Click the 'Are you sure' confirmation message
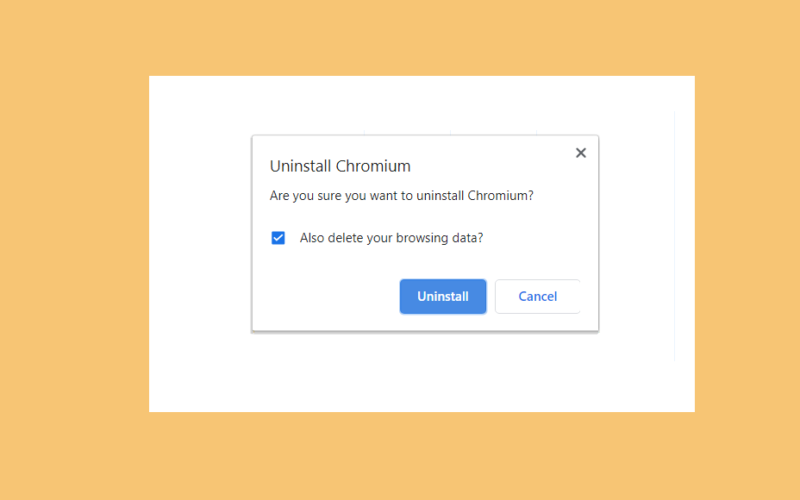 (x=402, y=195)
